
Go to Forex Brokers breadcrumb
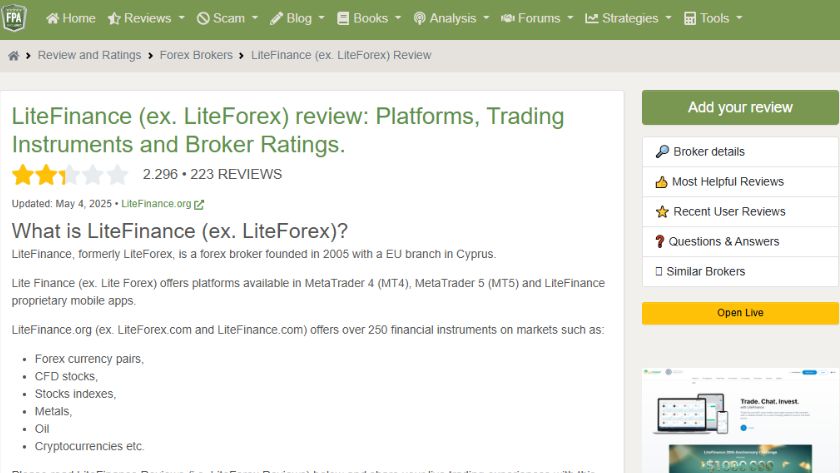196,55
